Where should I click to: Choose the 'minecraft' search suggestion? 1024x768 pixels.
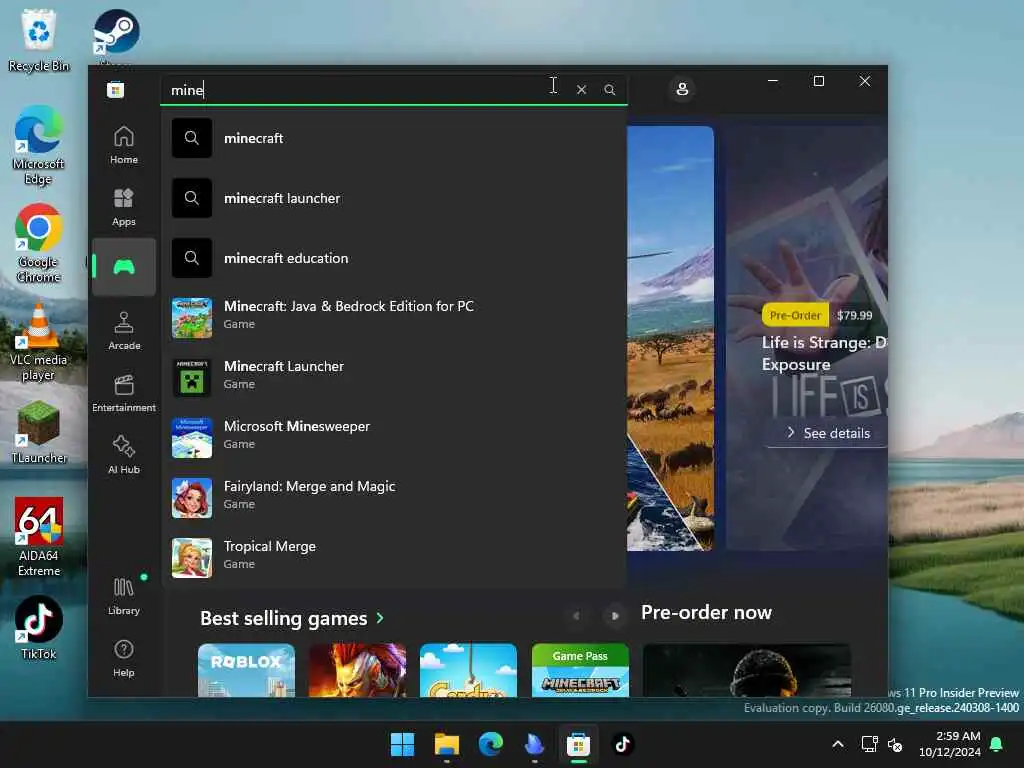[x=394, y=138]
